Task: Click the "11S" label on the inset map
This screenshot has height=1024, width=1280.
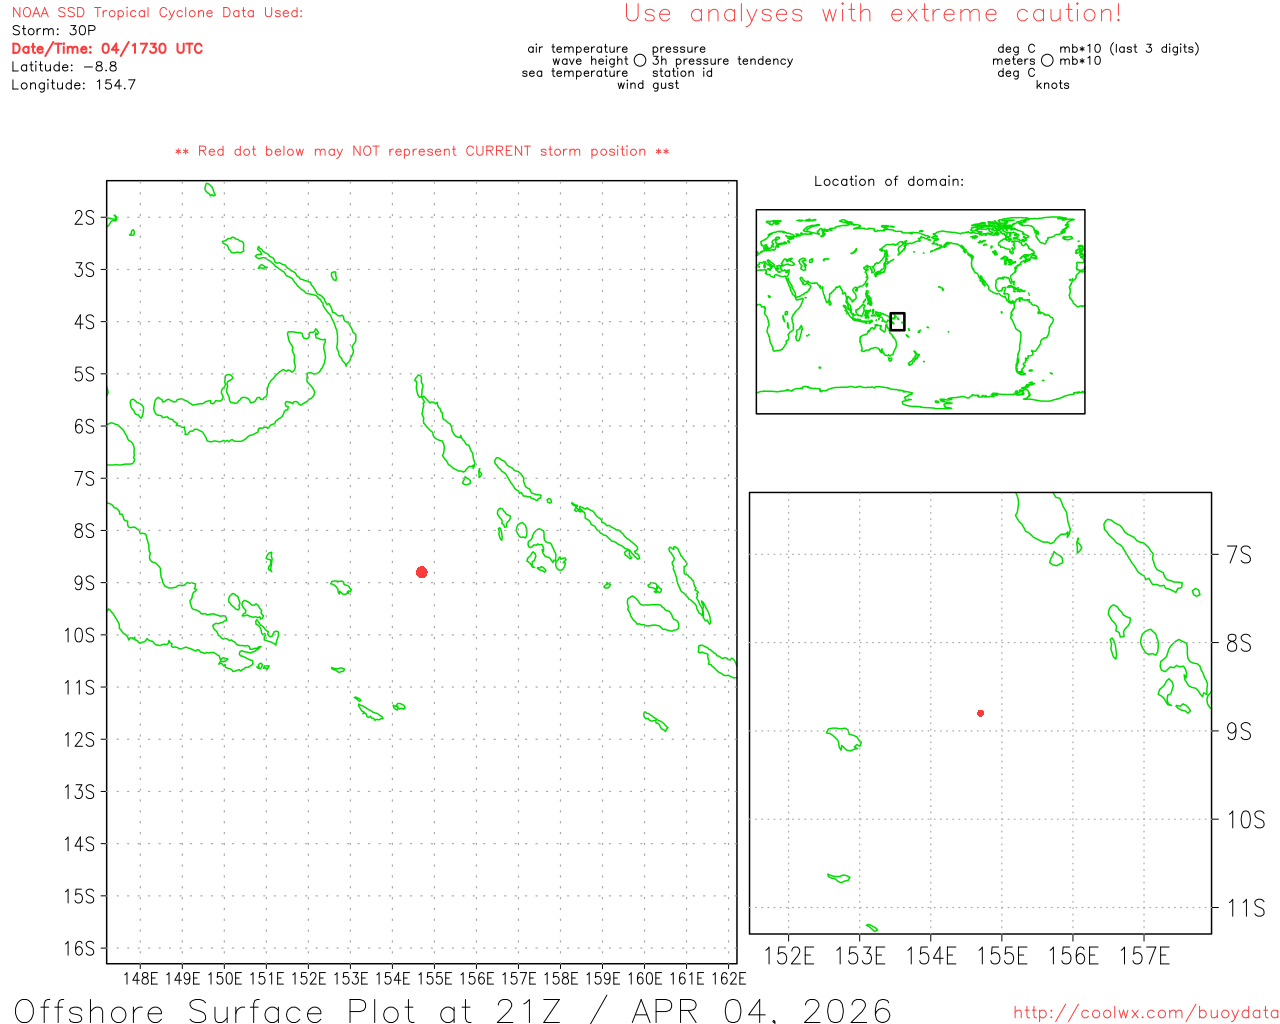Action: tap(1245, 908)
